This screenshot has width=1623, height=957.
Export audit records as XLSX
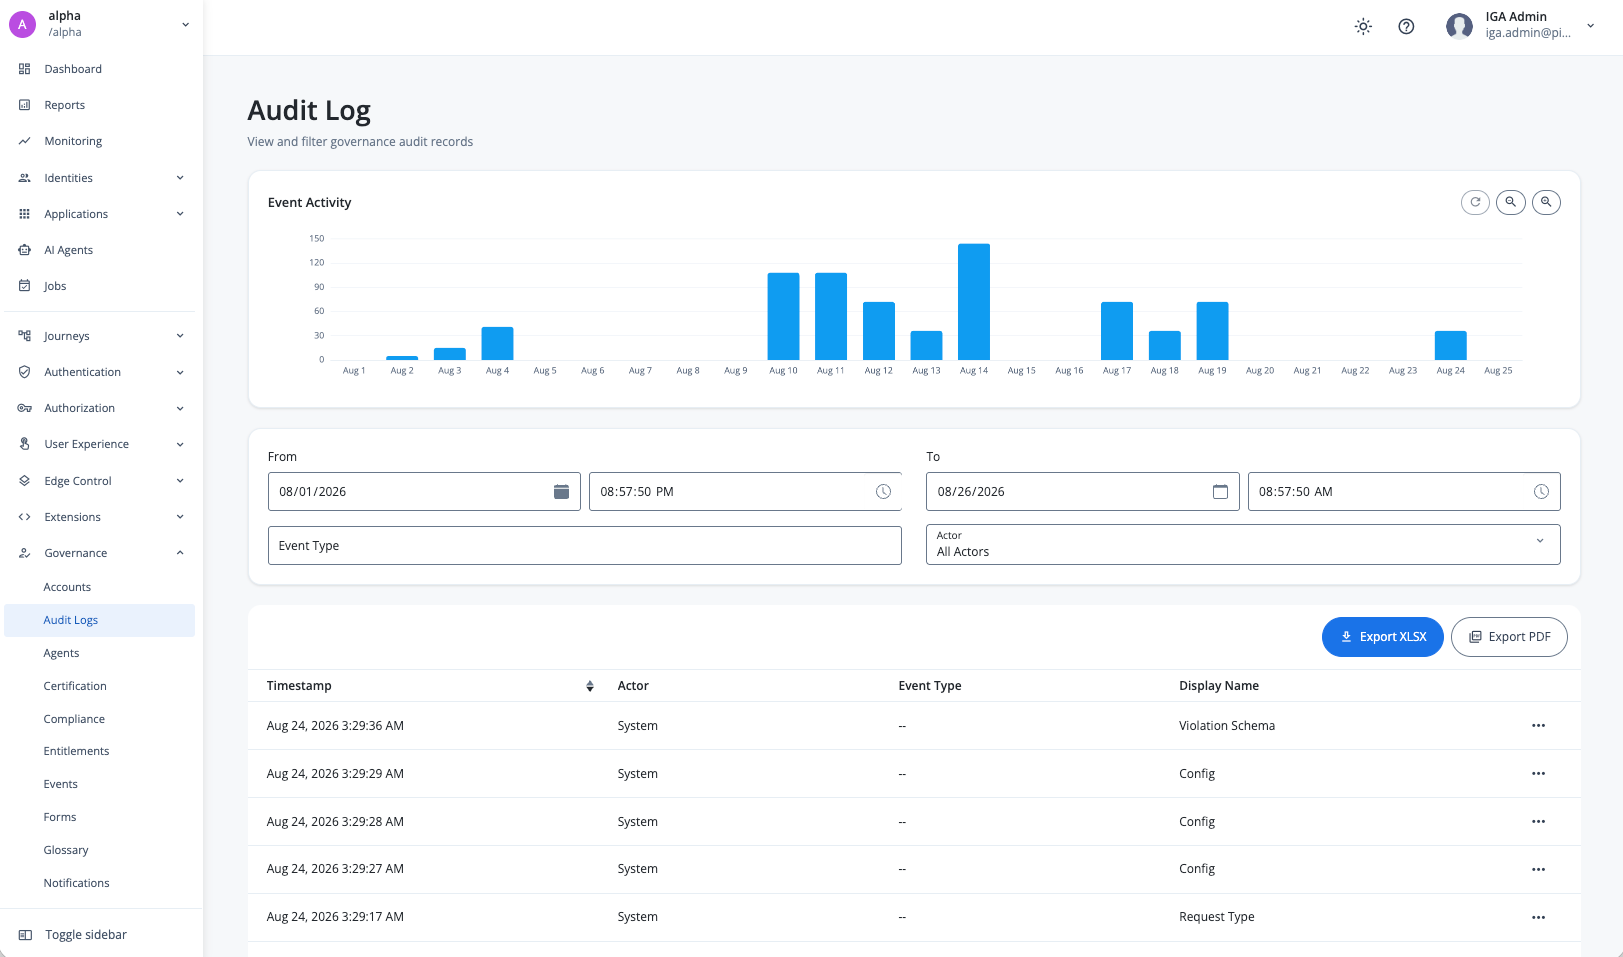(x=1383, y=637)
